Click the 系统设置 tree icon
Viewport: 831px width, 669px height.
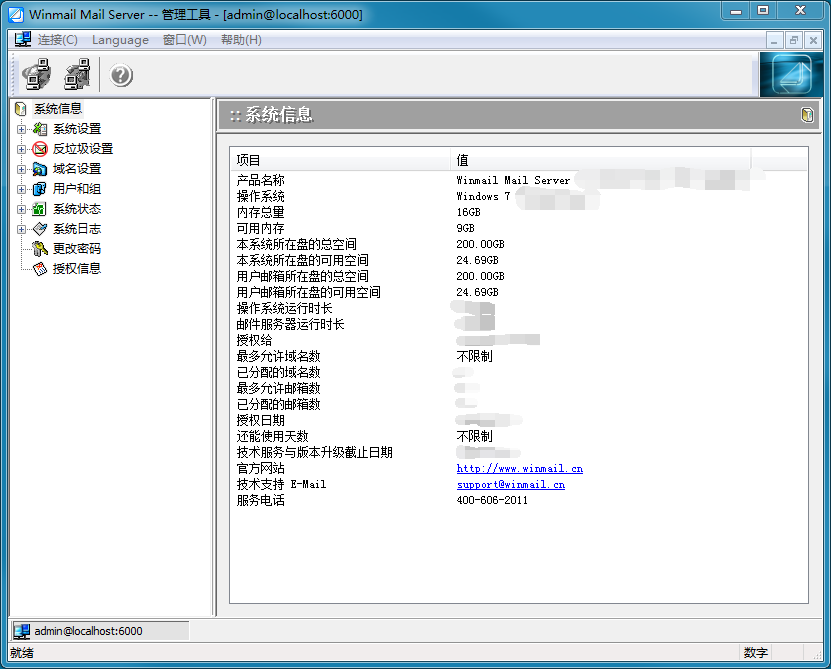[x=40, y=129]
